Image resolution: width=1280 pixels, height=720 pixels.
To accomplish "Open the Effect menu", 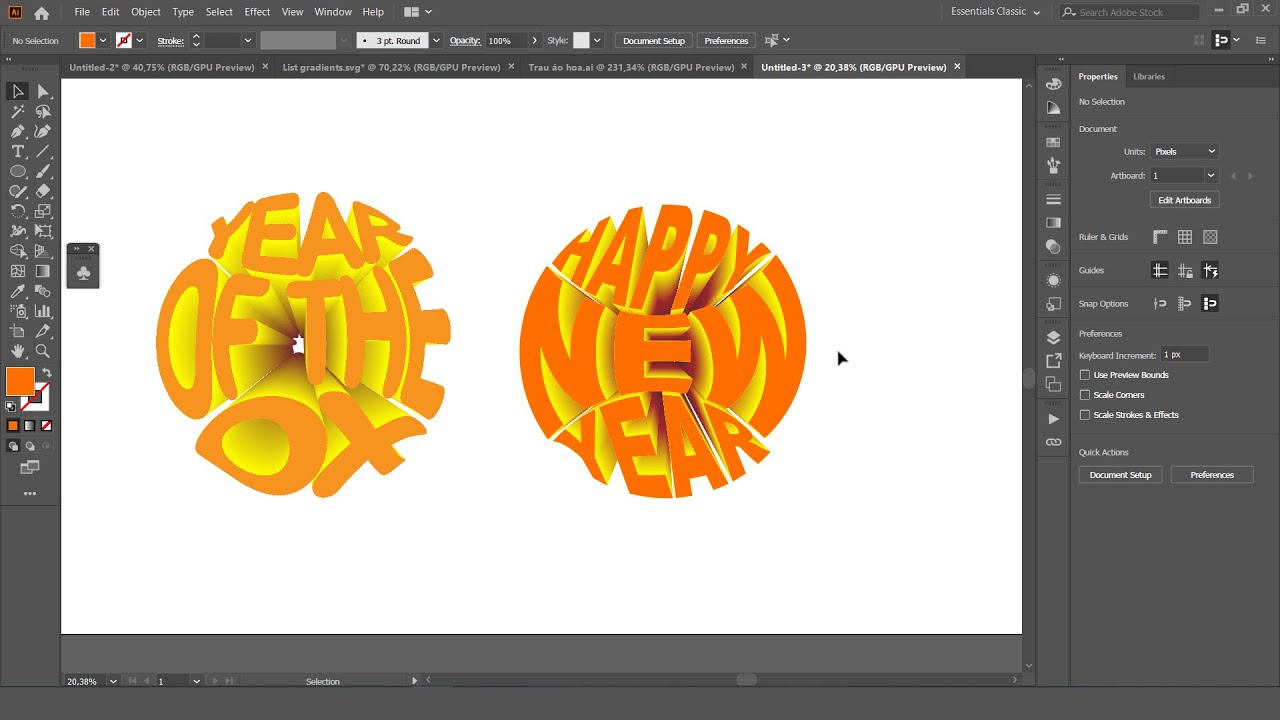I will (257, 12).
